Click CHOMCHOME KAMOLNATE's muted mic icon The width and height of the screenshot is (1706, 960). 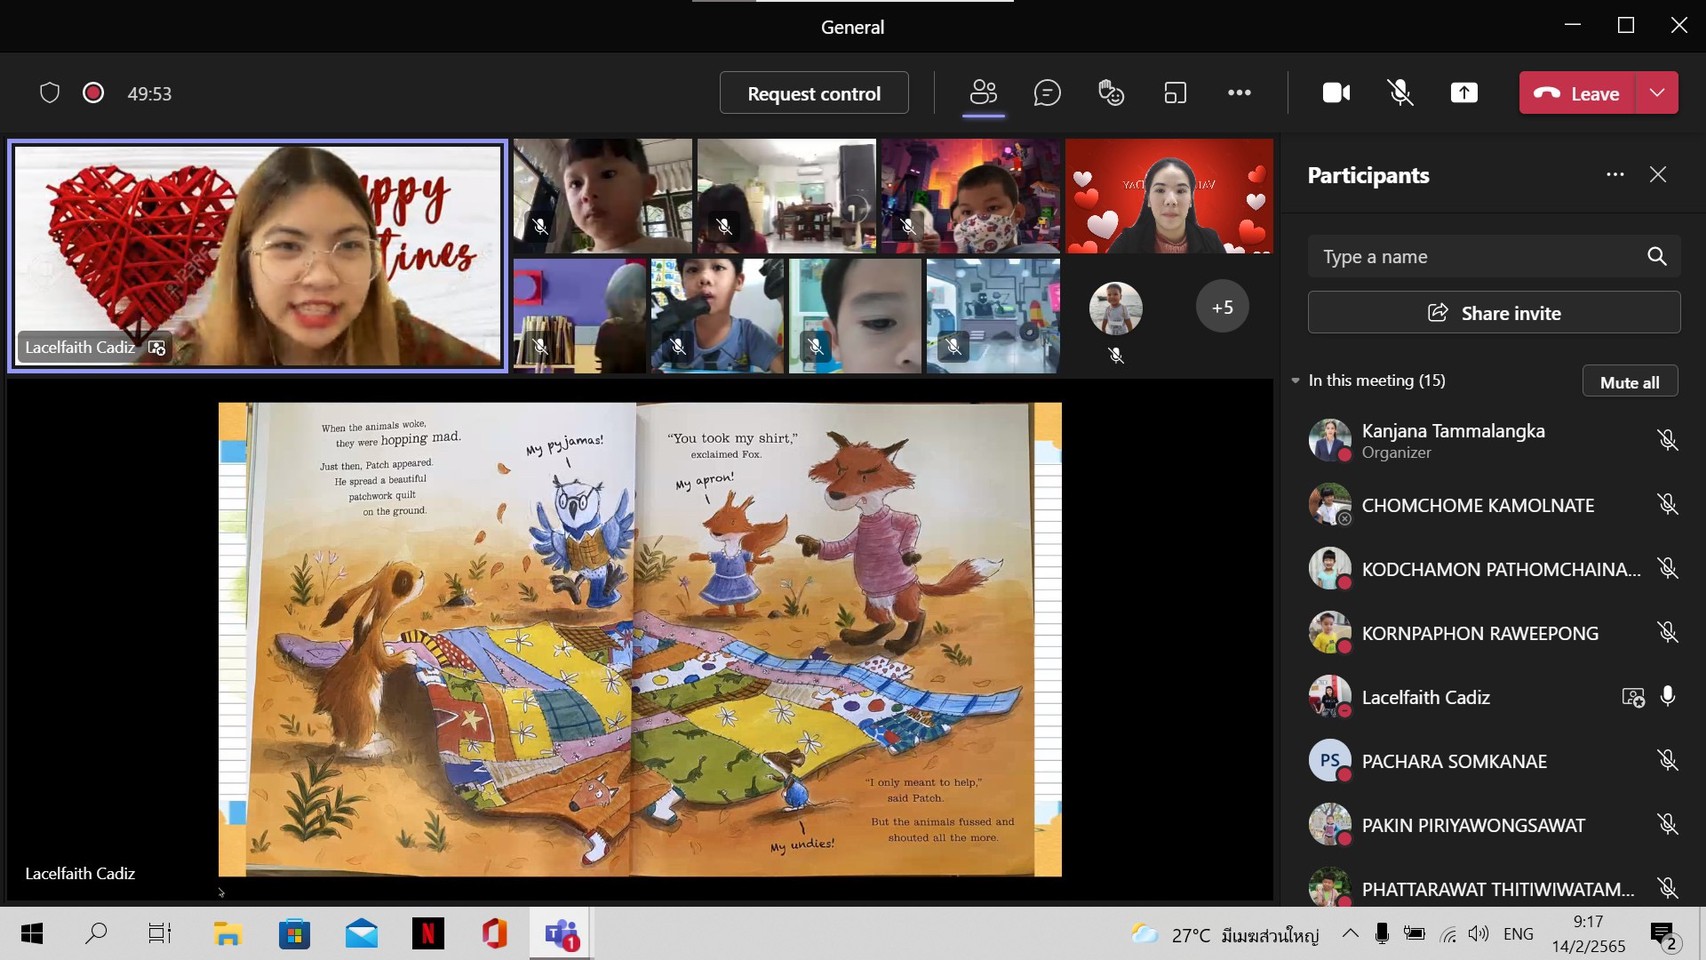(1667, 504)
